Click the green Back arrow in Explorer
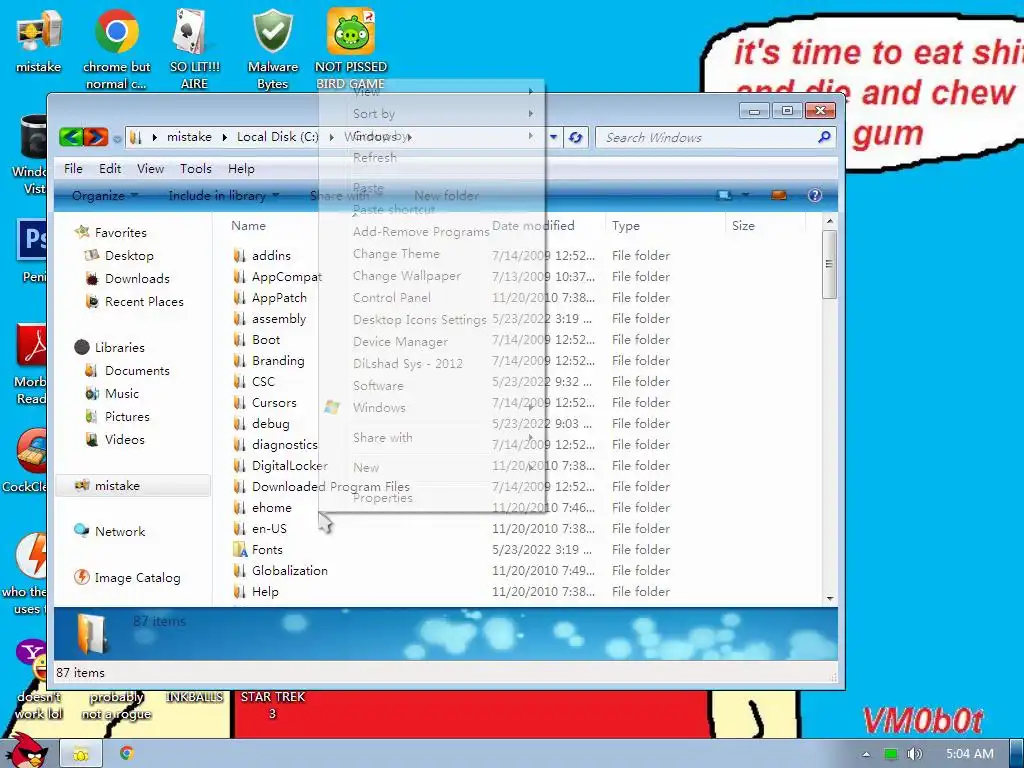 71,136
